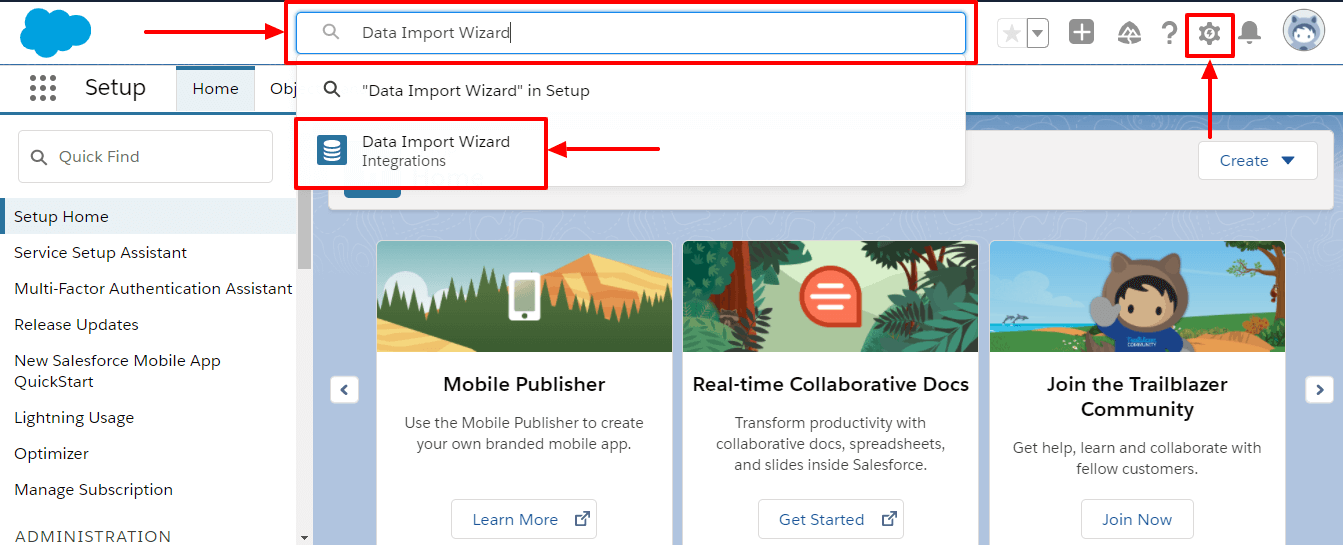
Task: Click the Setup app name label
Action: click(x=115, y=88)
